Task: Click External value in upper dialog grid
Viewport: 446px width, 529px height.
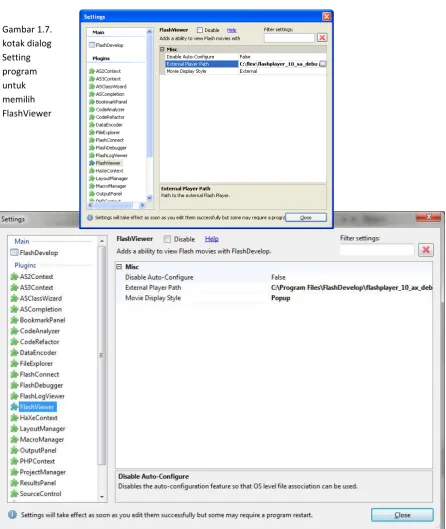Action: (248, 71)
